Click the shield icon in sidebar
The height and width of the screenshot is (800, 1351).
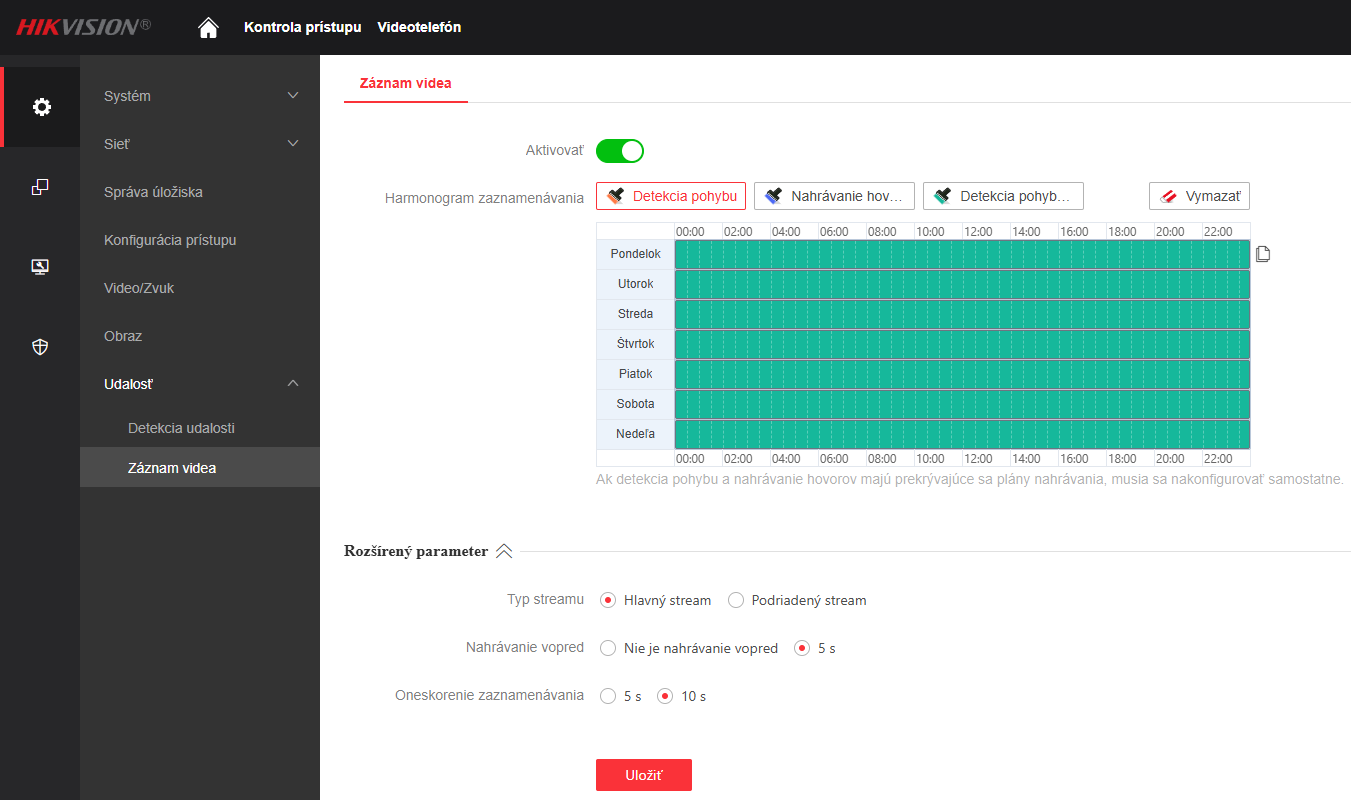41,347
